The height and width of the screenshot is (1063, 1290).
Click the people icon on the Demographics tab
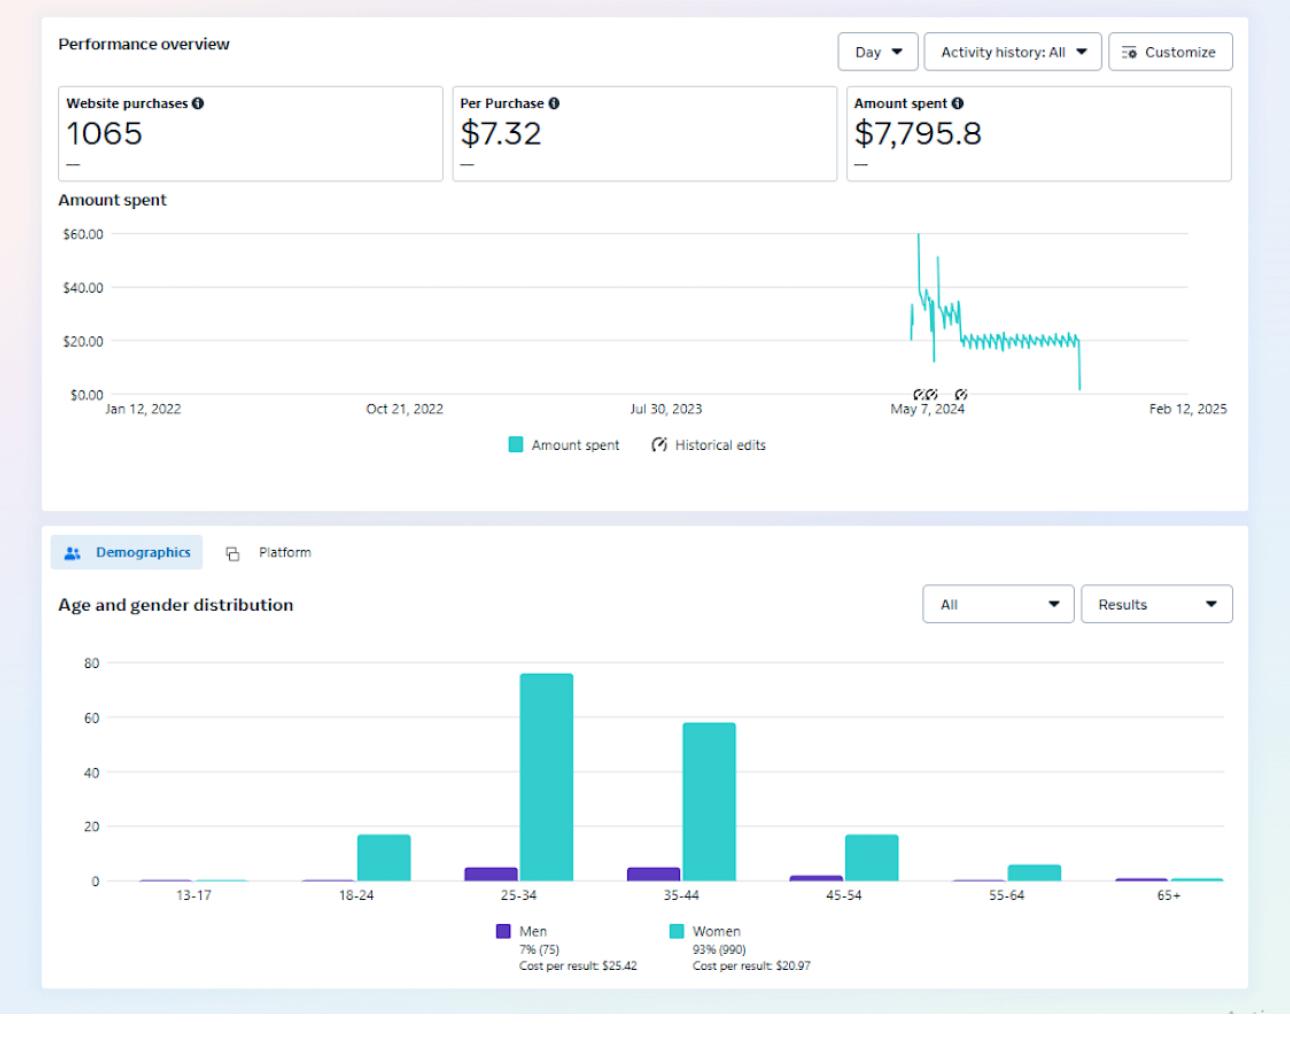(x=72, y=553)
